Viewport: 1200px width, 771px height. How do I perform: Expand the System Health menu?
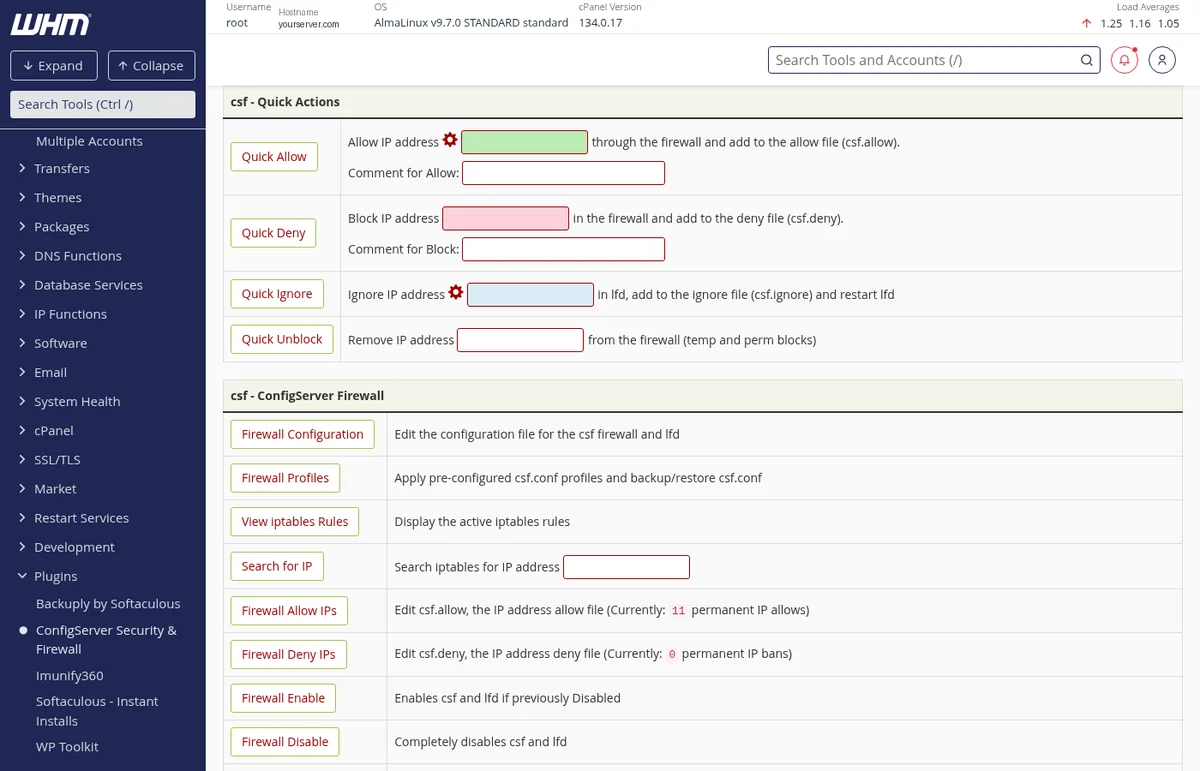(77, 401)
